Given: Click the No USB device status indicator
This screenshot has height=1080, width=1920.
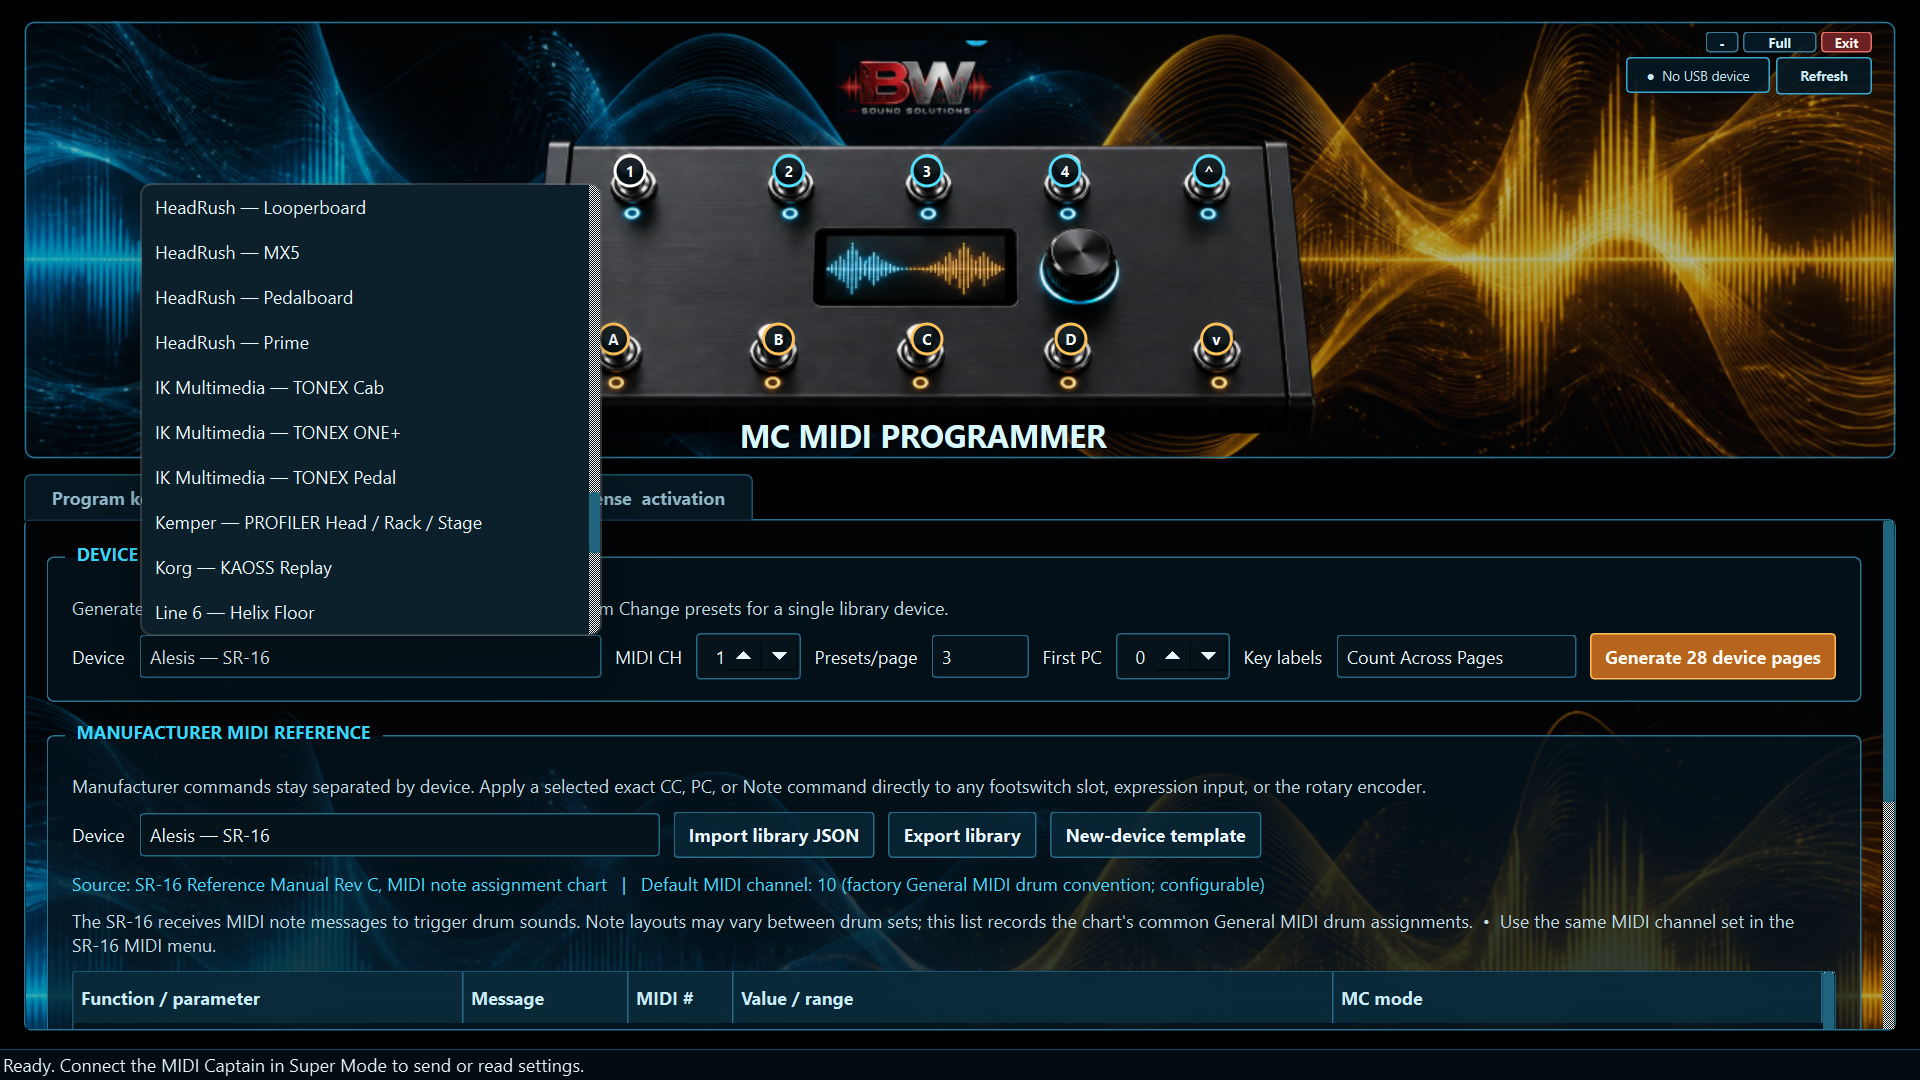Looking at the screenshot, I should tap(1697, 76).
